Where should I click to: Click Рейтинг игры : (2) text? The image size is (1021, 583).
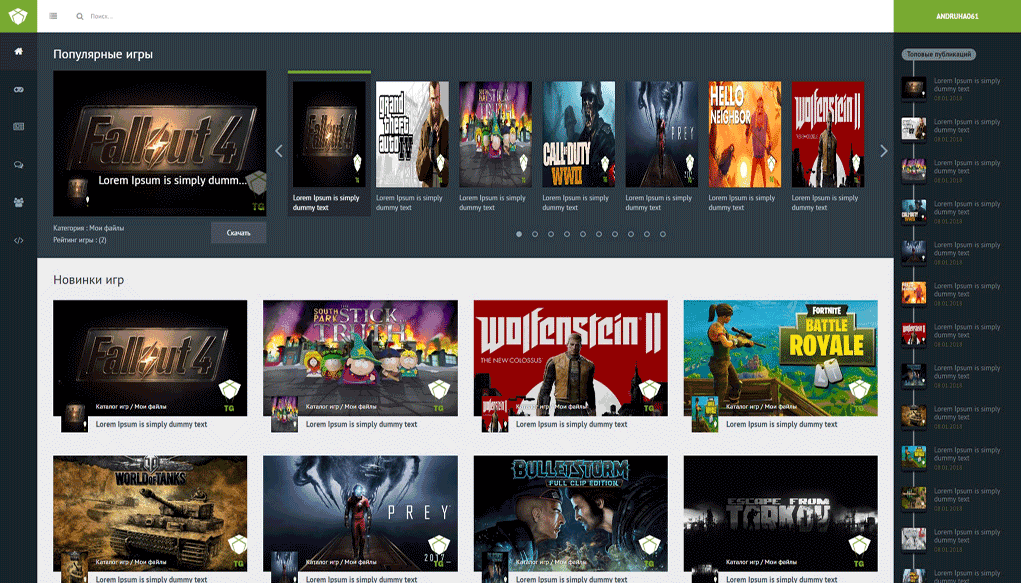pyautogui.click(x=80, y=240)
